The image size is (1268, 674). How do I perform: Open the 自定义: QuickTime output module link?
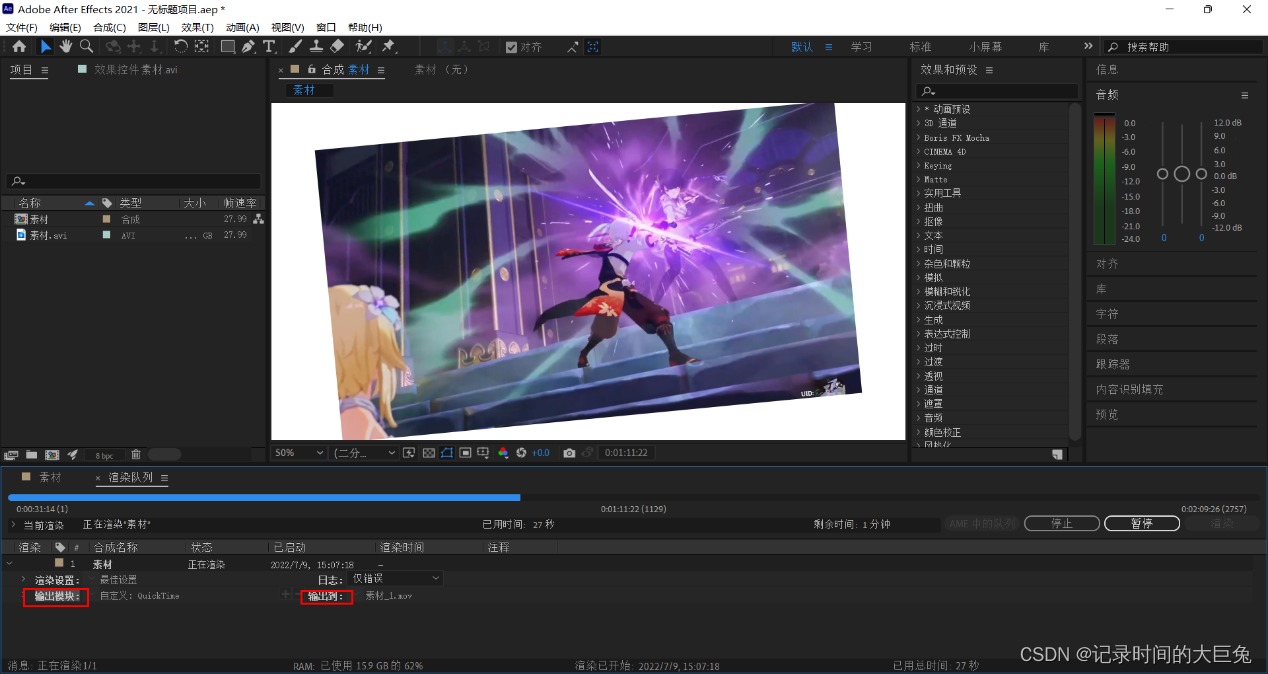tap(139, 596)
